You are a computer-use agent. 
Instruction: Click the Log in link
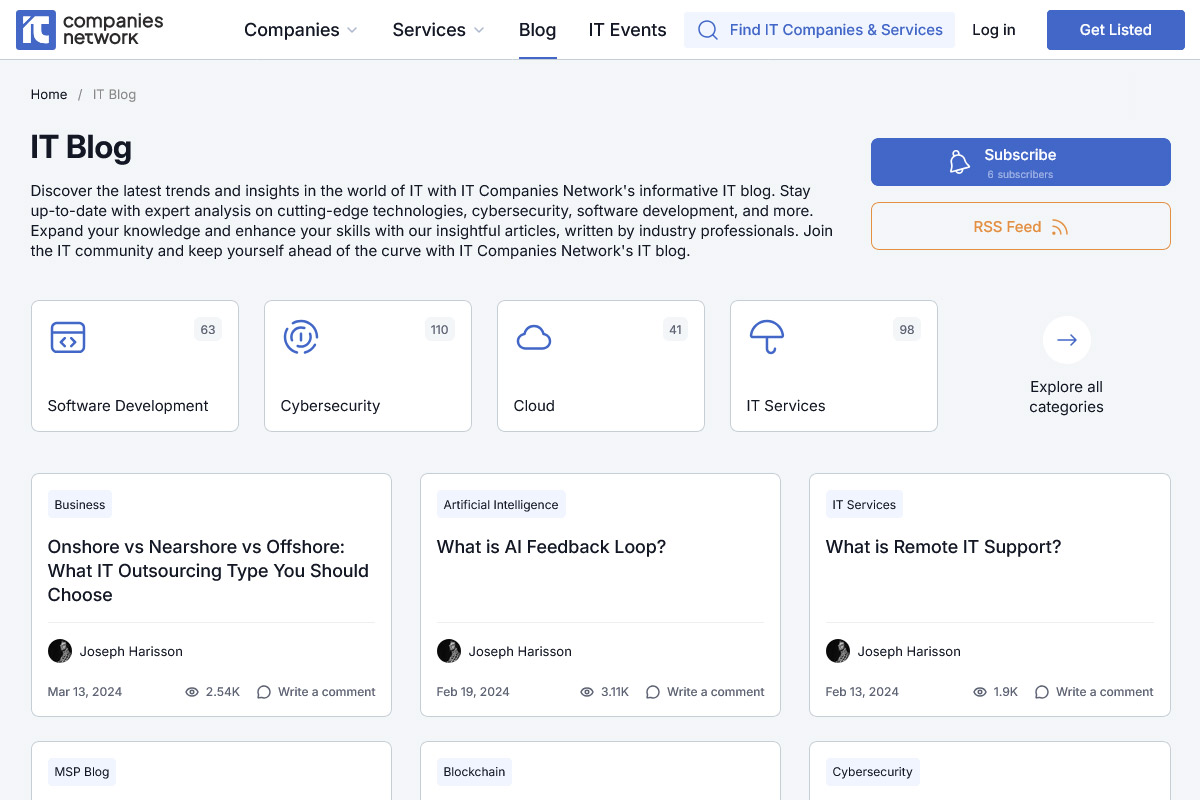(x=993, y=30)
